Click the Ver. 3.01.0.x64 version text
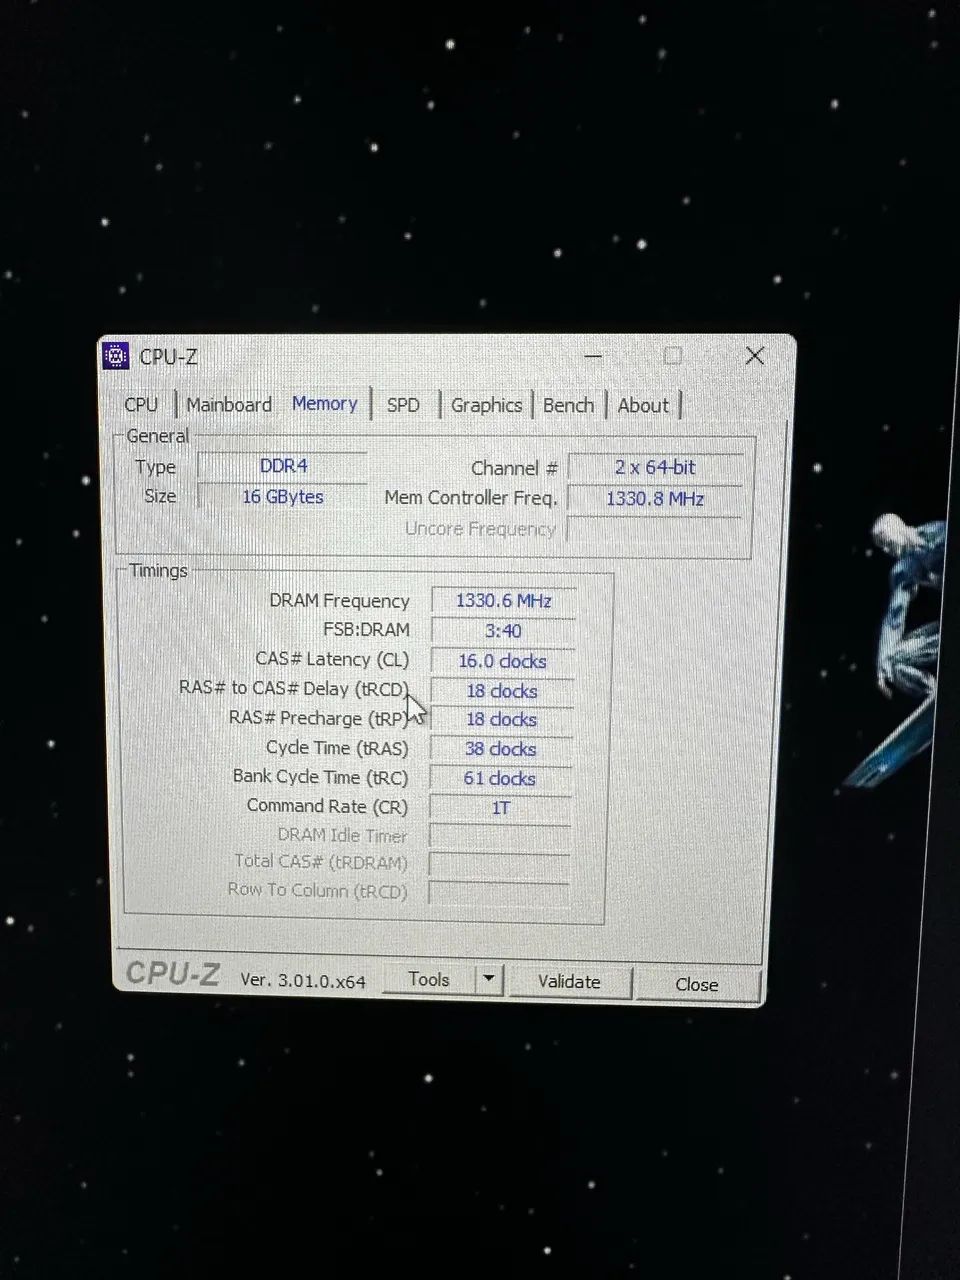The height and width of the screenshot is (1280, 960). click(x=303, y=981)
